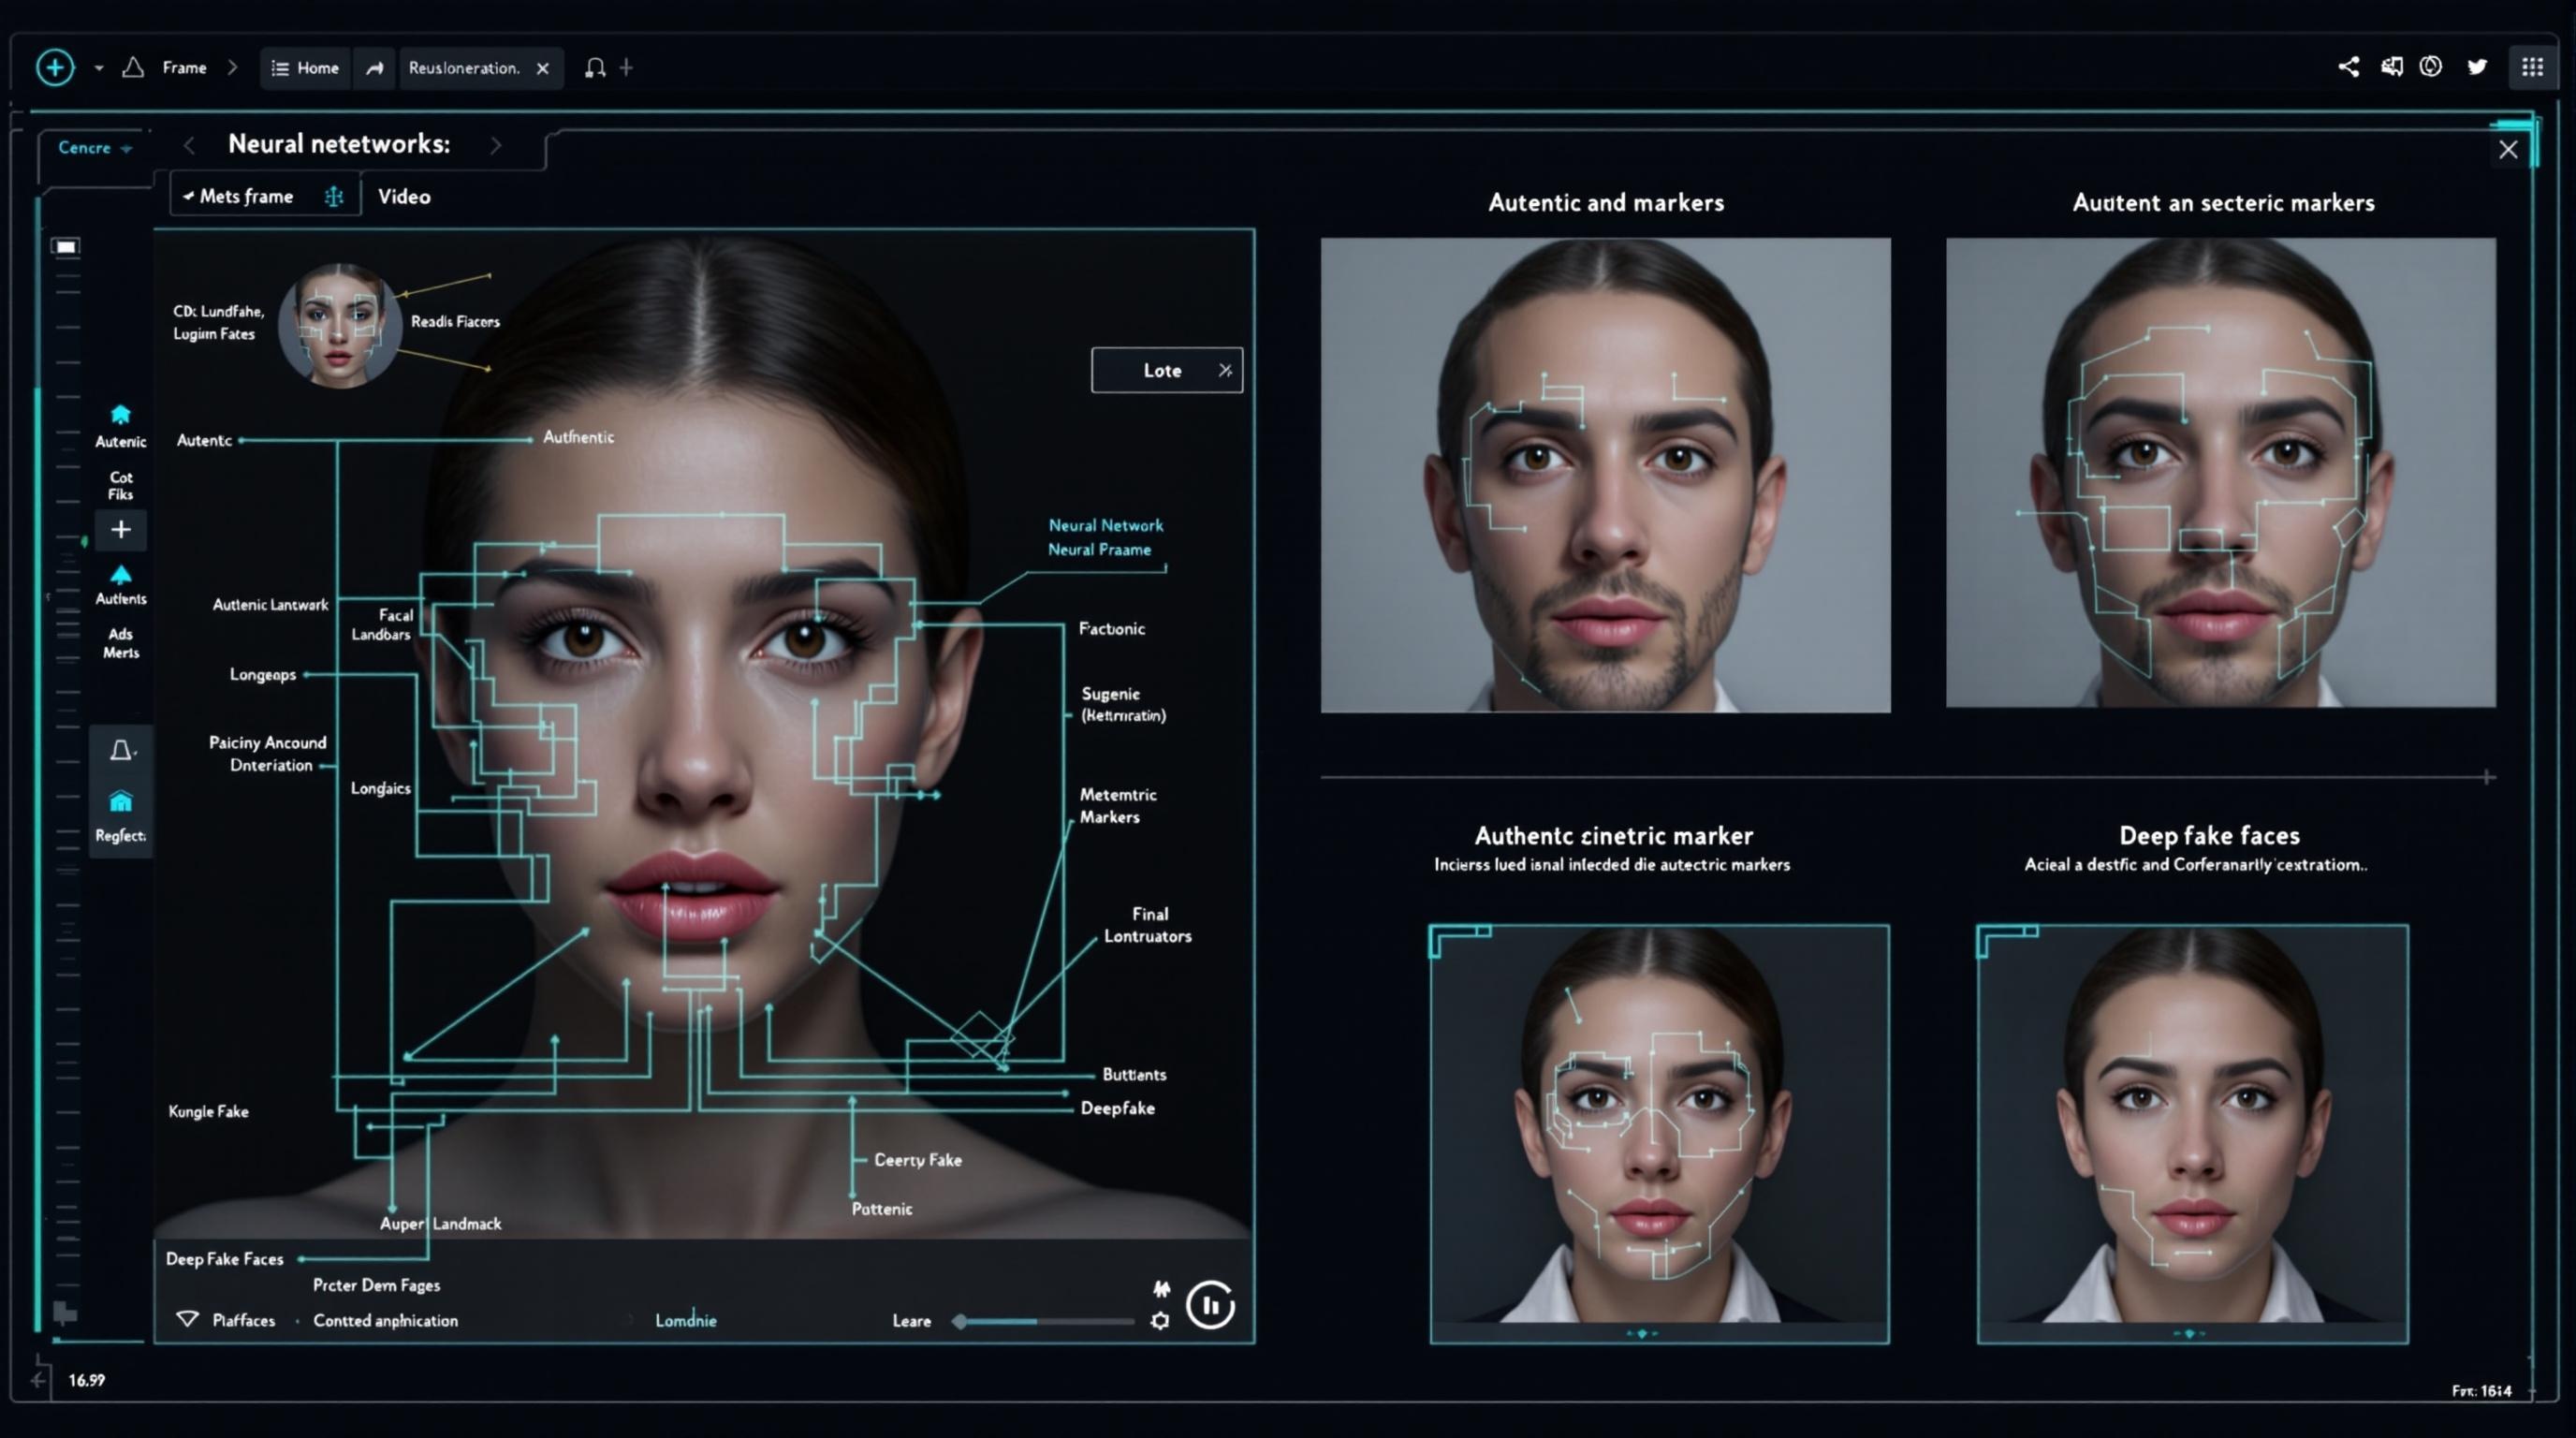Click the 'Autenic' home icon in the left sidebar
The image size is (2576, 1438).
(x=121, y=413)
